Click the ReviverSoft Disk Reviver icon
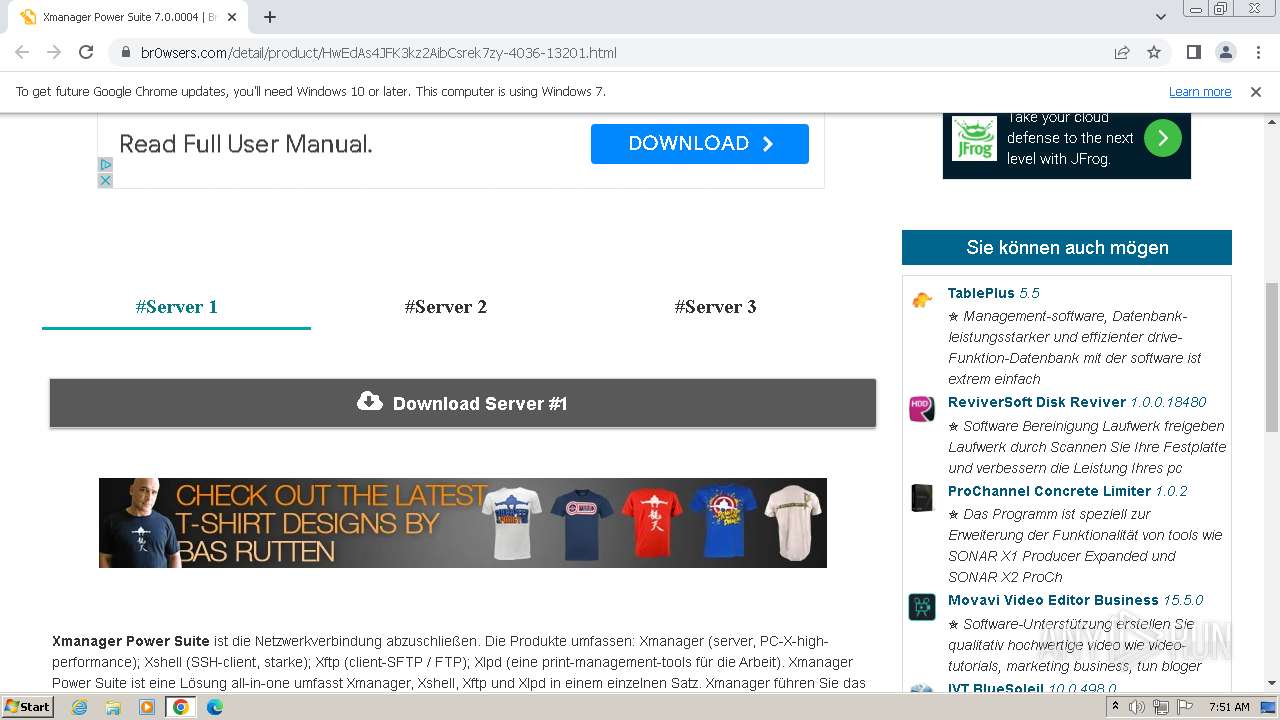Screen dimensions: 1280x720 pyautogui.click(x=922, y=409)
